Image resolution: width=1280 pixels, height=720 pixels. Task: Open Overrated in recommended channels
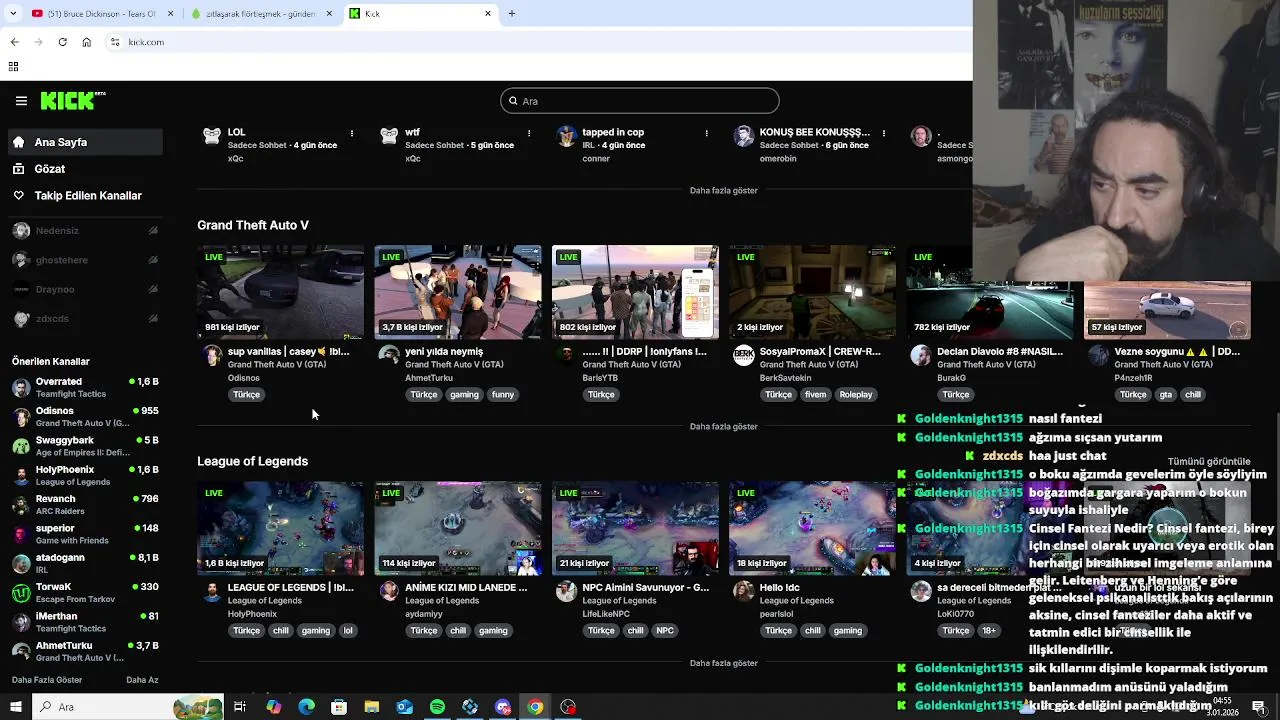click(x=85, y=388)
